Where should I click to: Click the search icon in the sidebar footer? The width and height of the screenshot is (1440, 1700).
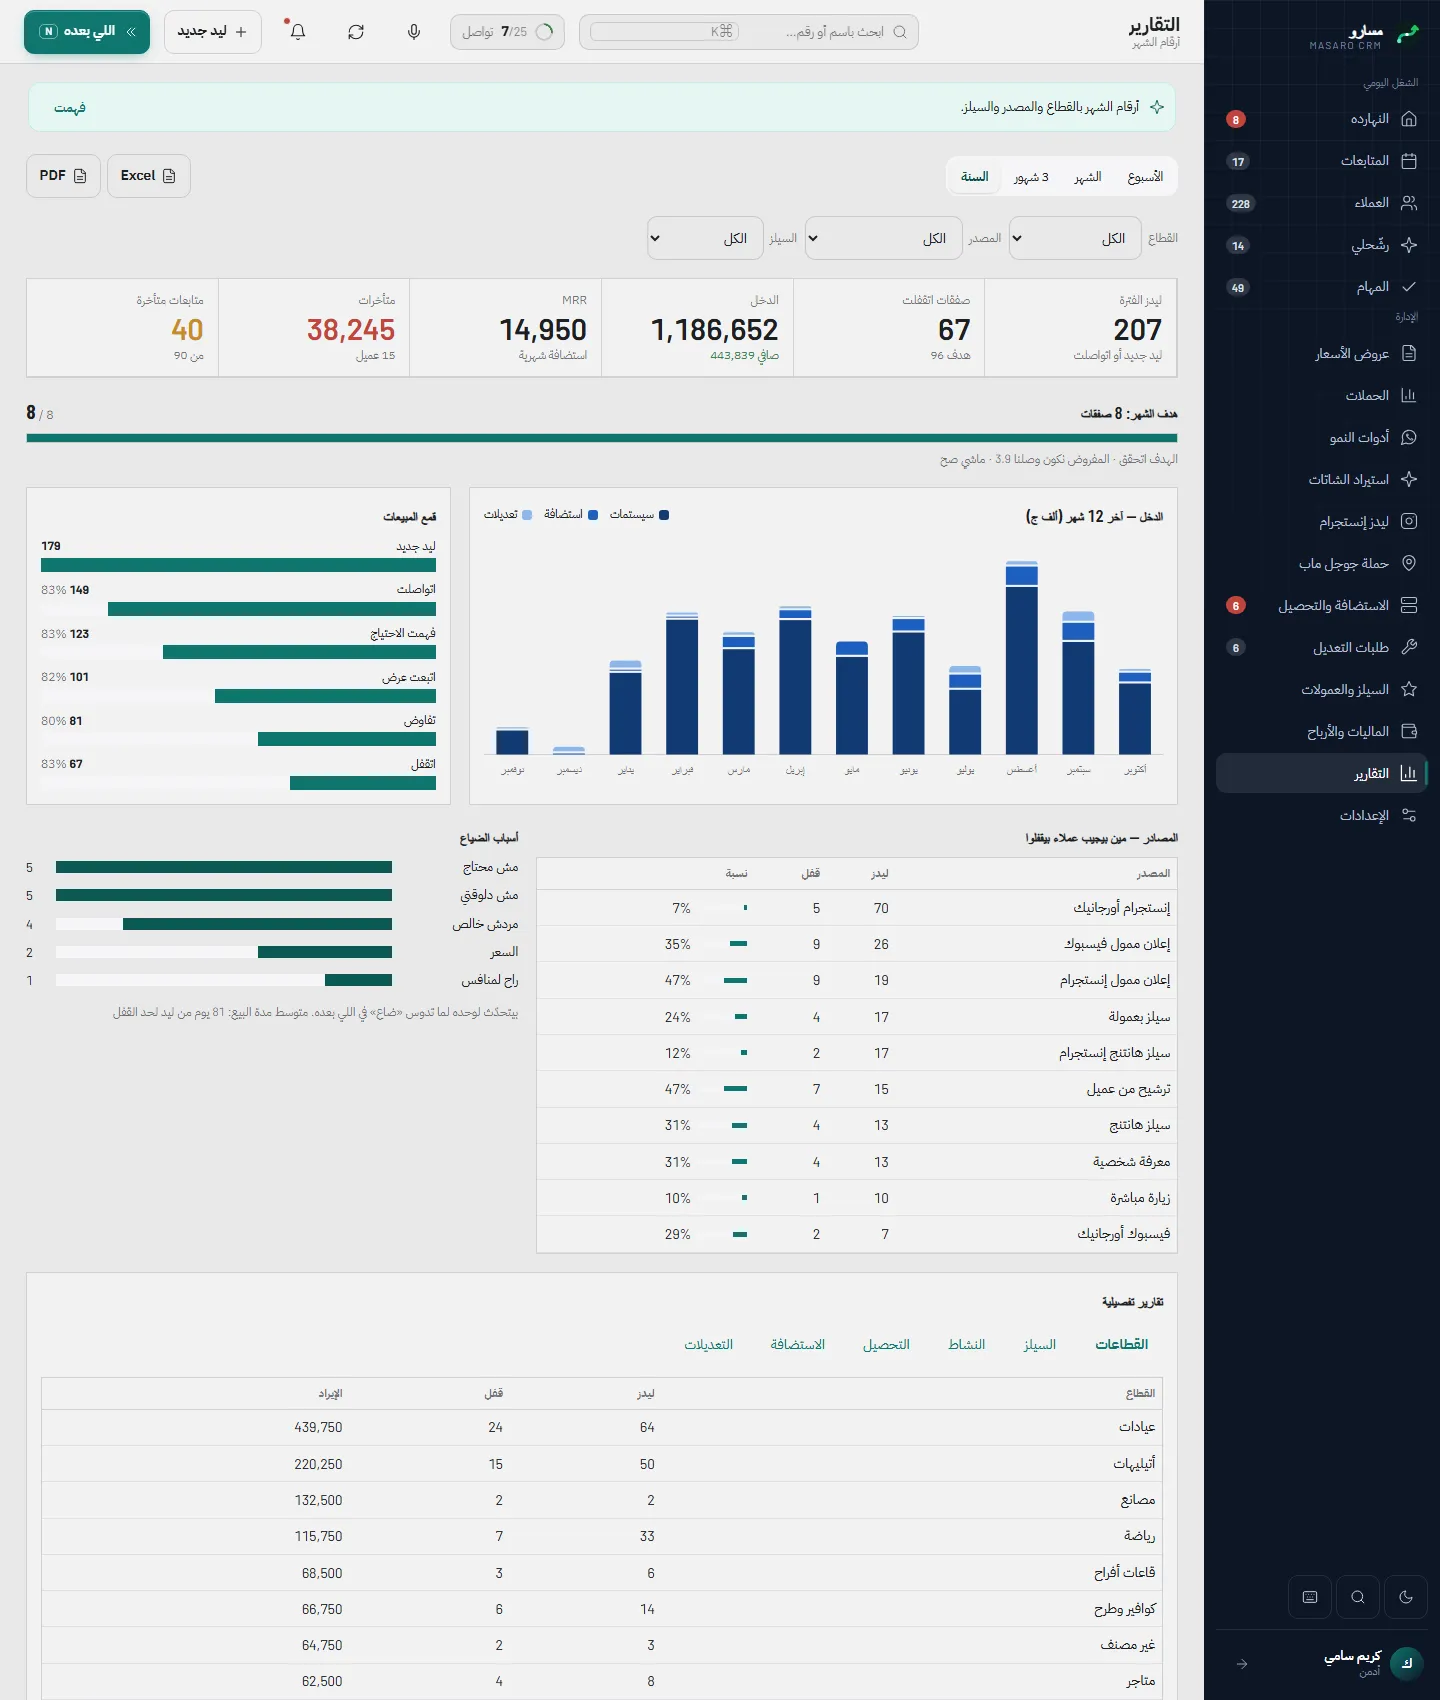pyautogui.click(x=1358, y=1597)
